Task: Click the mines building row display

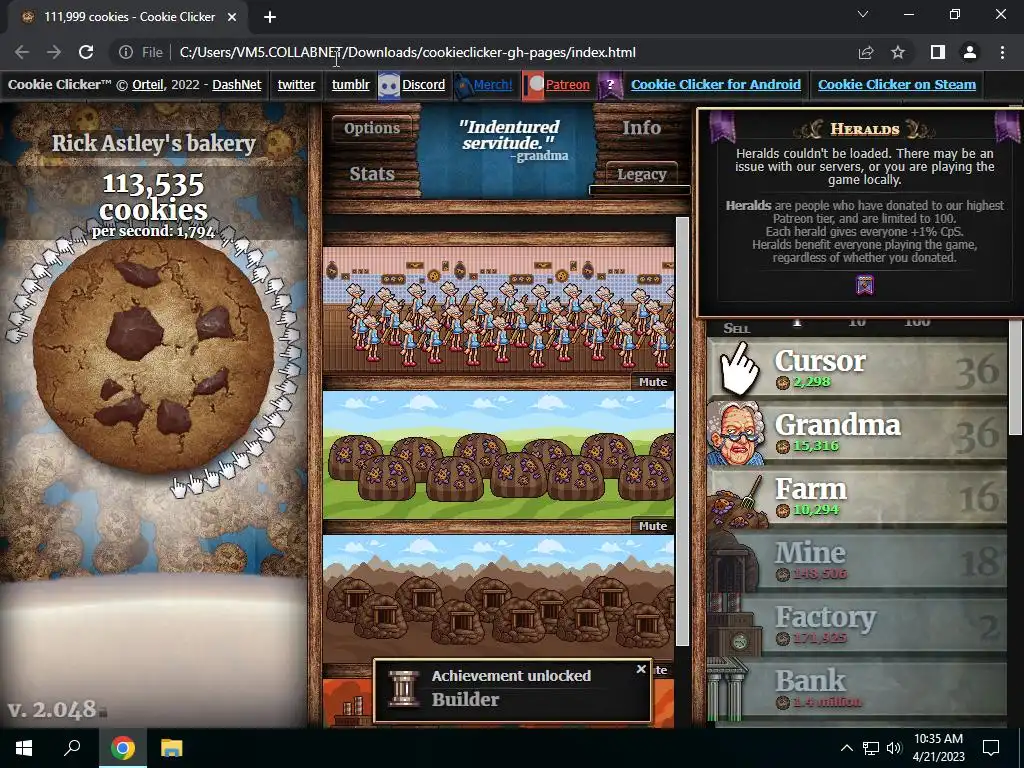Action: (x=499, y=597)
